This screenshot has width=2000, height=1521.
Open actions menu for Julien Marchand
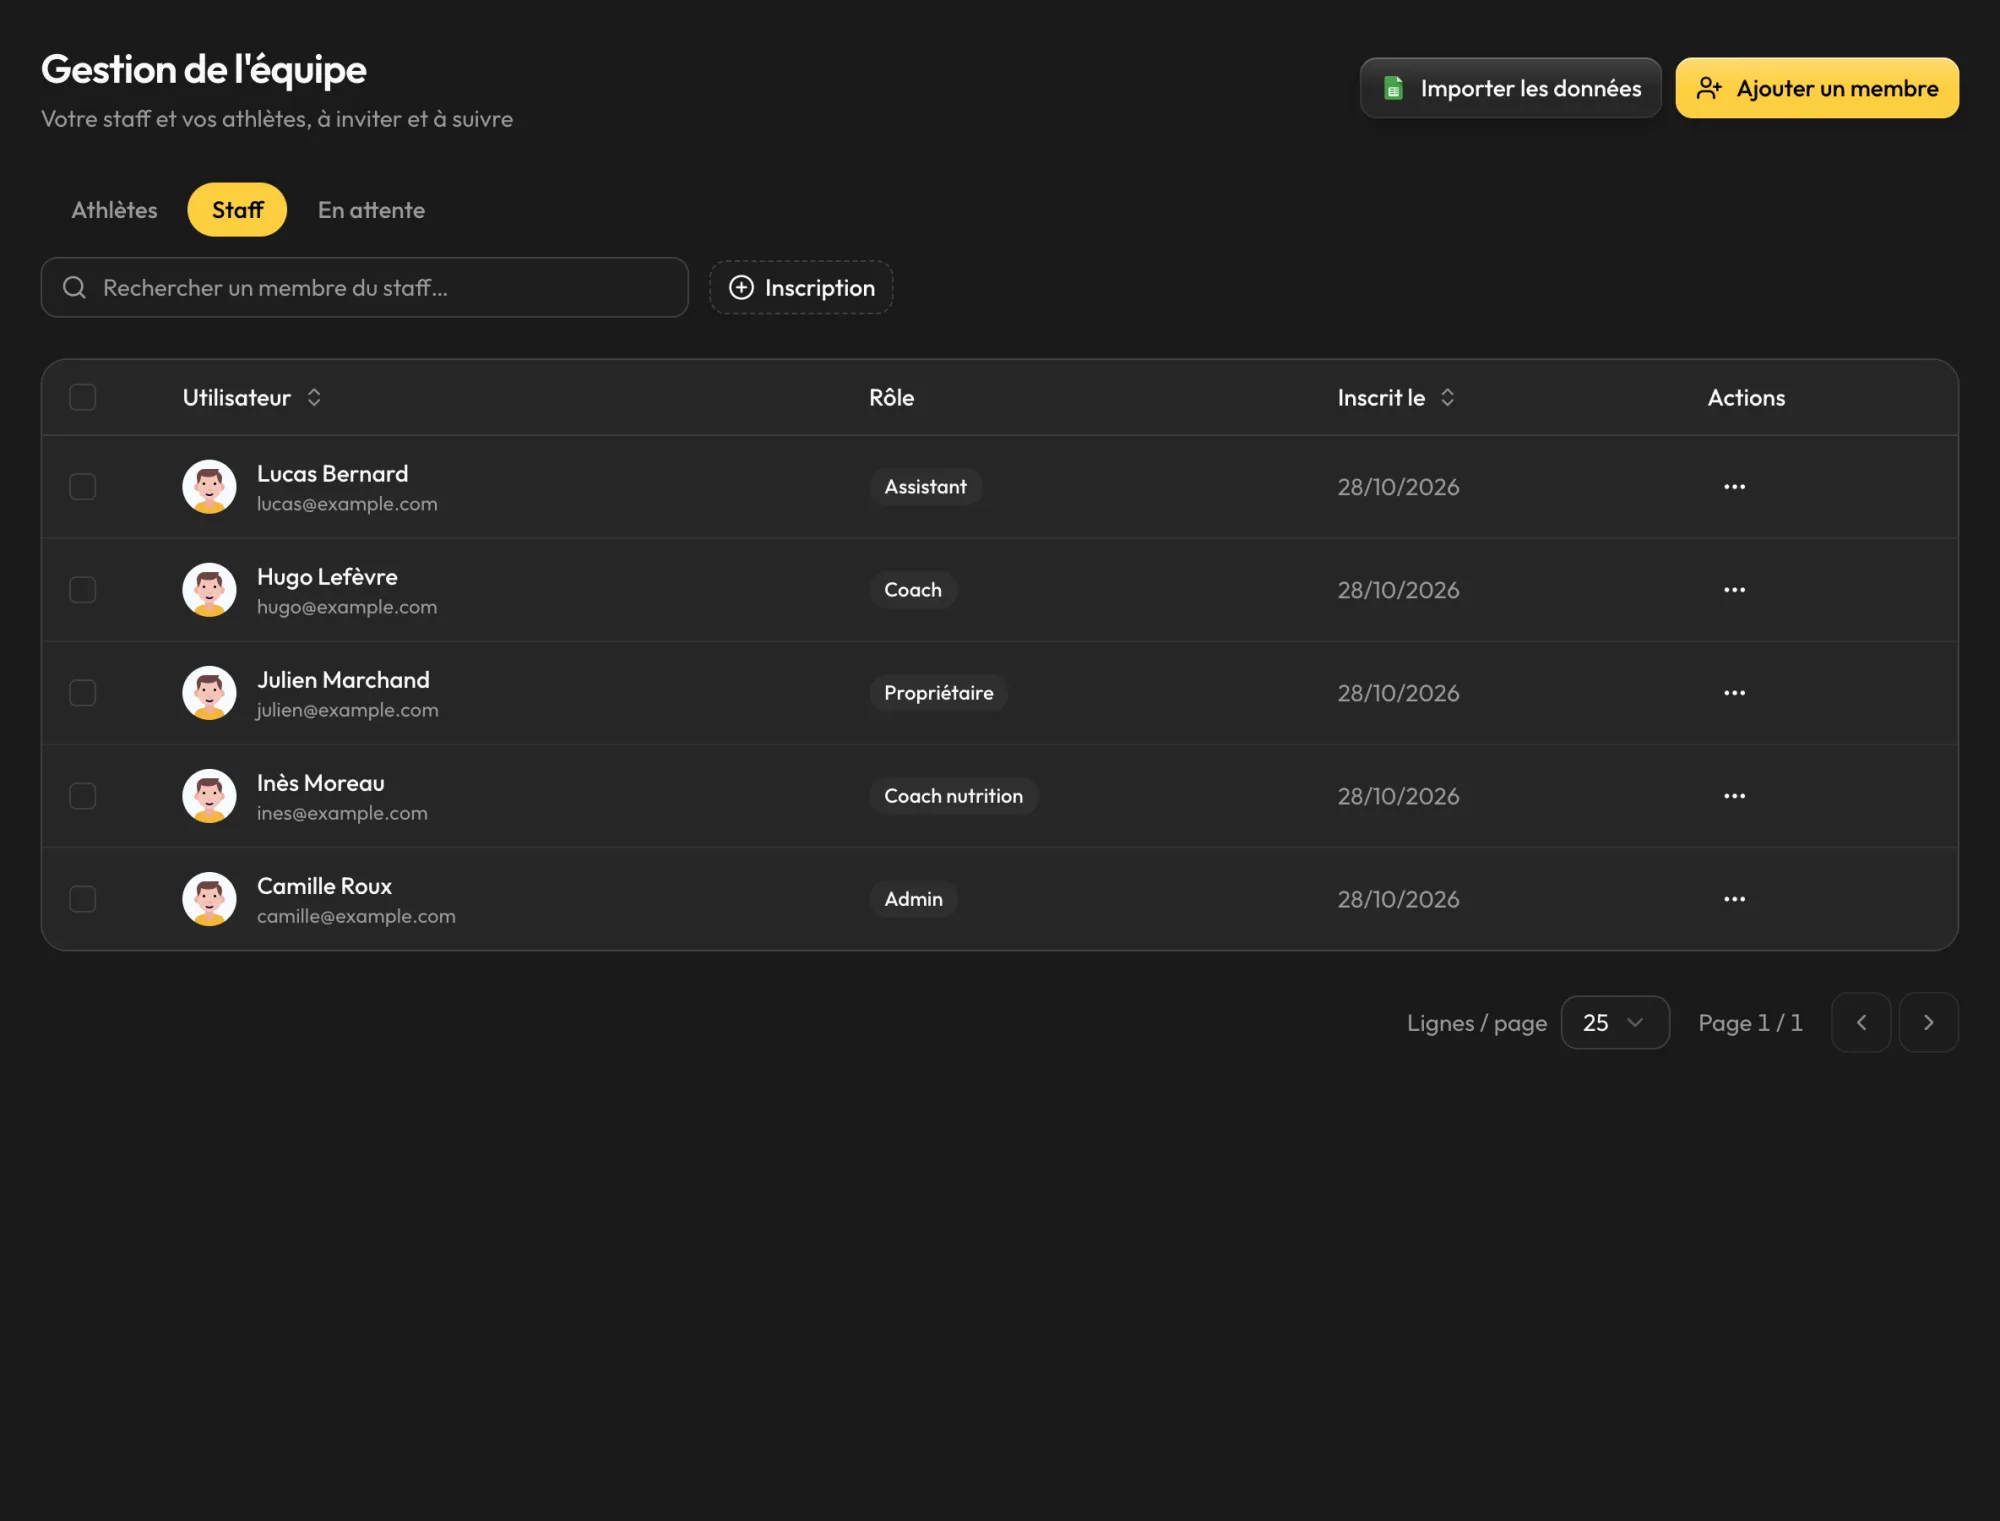[x=1734, y=693]
